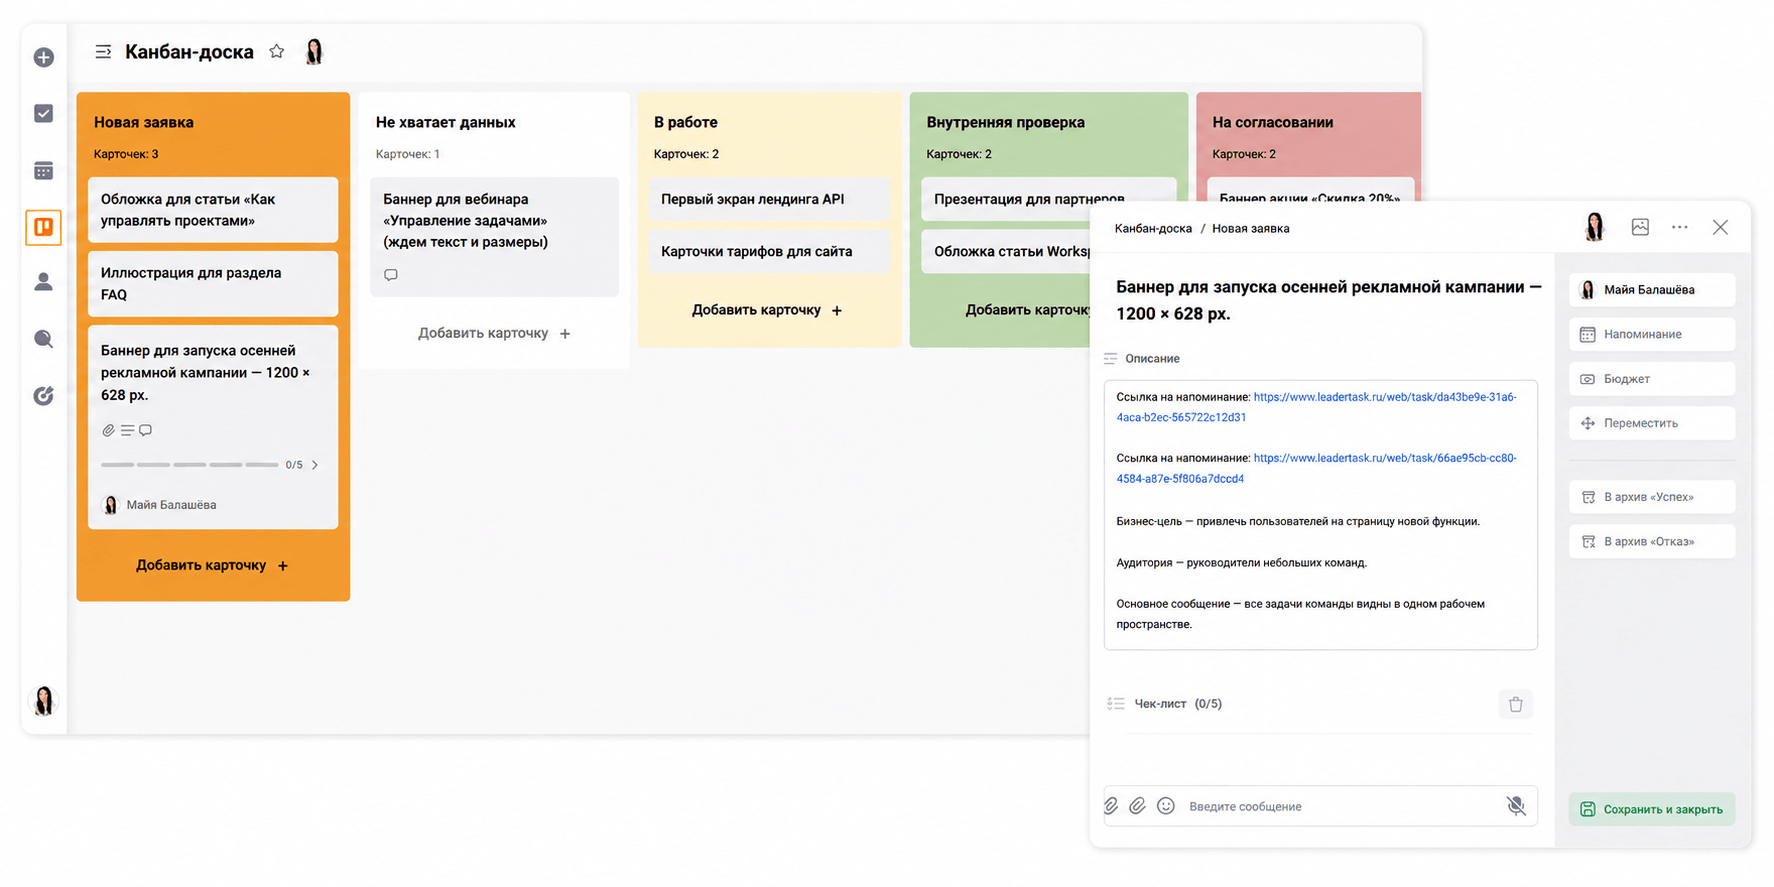This screenshot has width=1774, height=887.
Task: Click the Канбан-доска breadcrumb link
Action: coord(1153,229)
